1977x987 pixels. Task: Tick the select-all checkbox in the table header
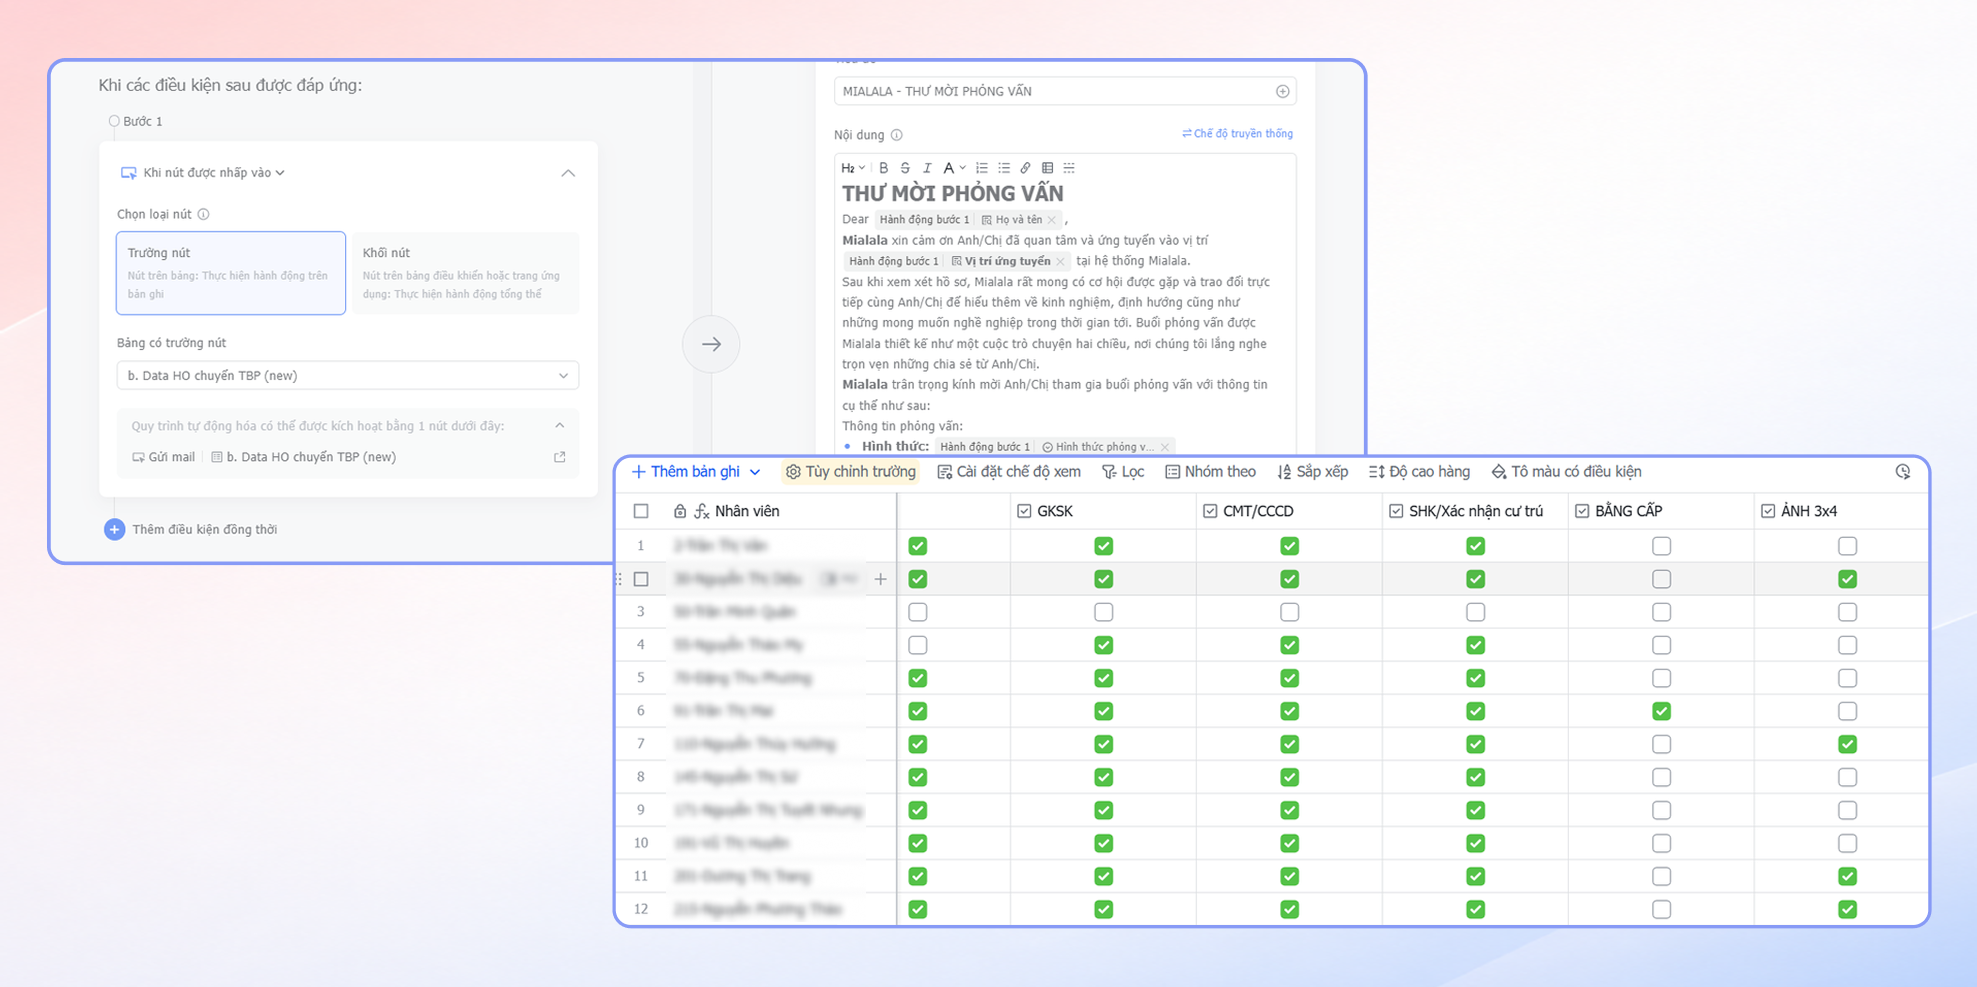pos(641,511)
